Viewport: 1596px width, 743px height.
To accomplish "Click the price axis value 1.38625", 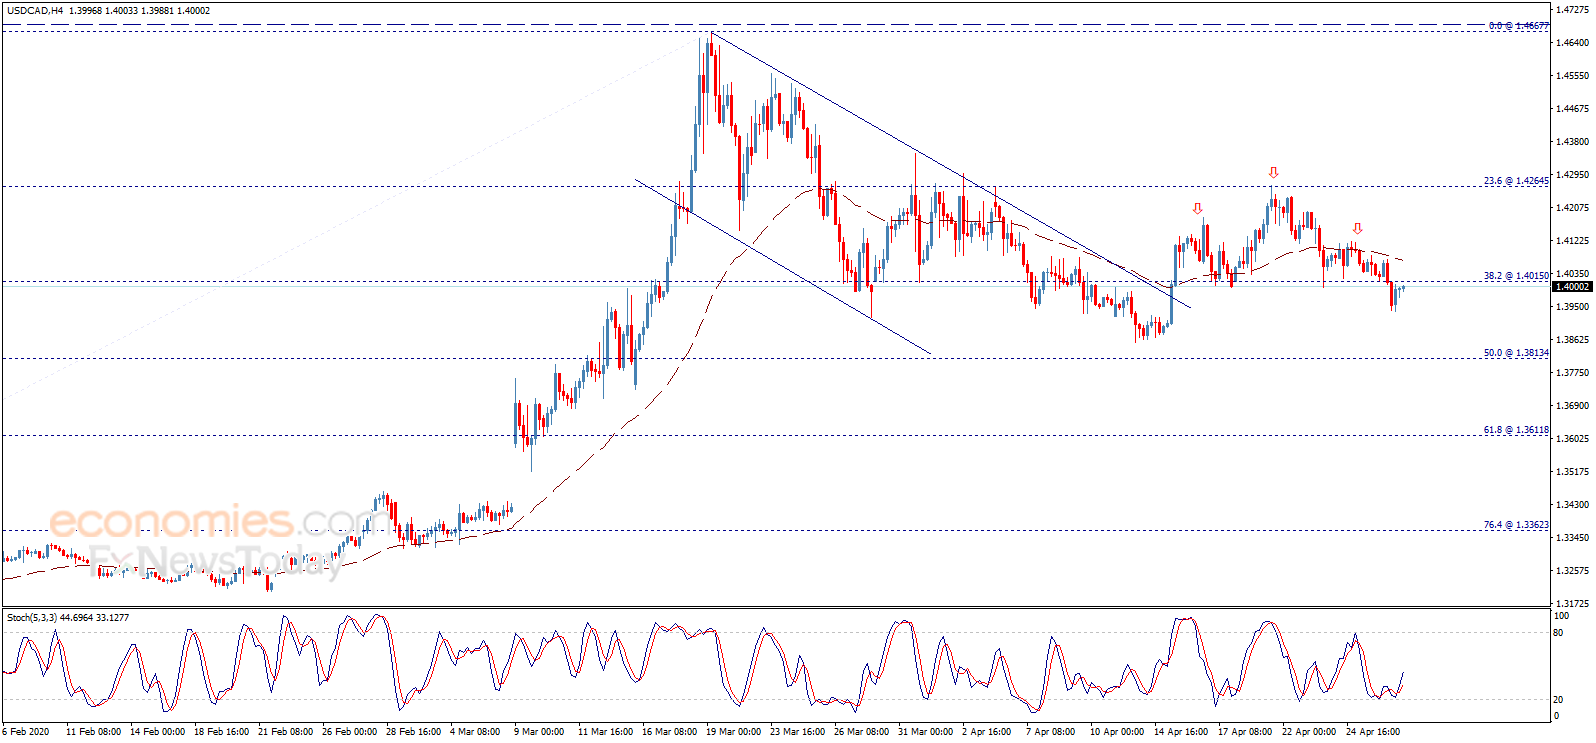I will point(1573,340).
